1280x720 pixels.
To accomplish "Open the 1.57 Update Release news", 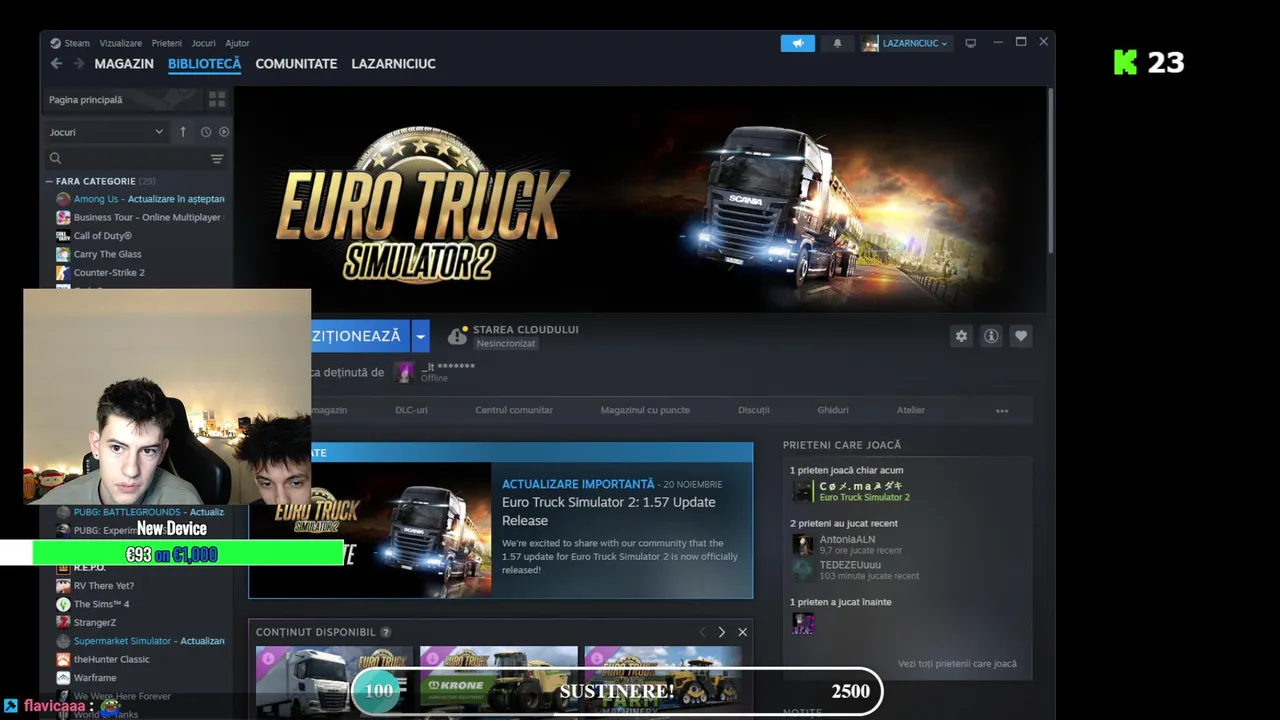I will (608, 511).
